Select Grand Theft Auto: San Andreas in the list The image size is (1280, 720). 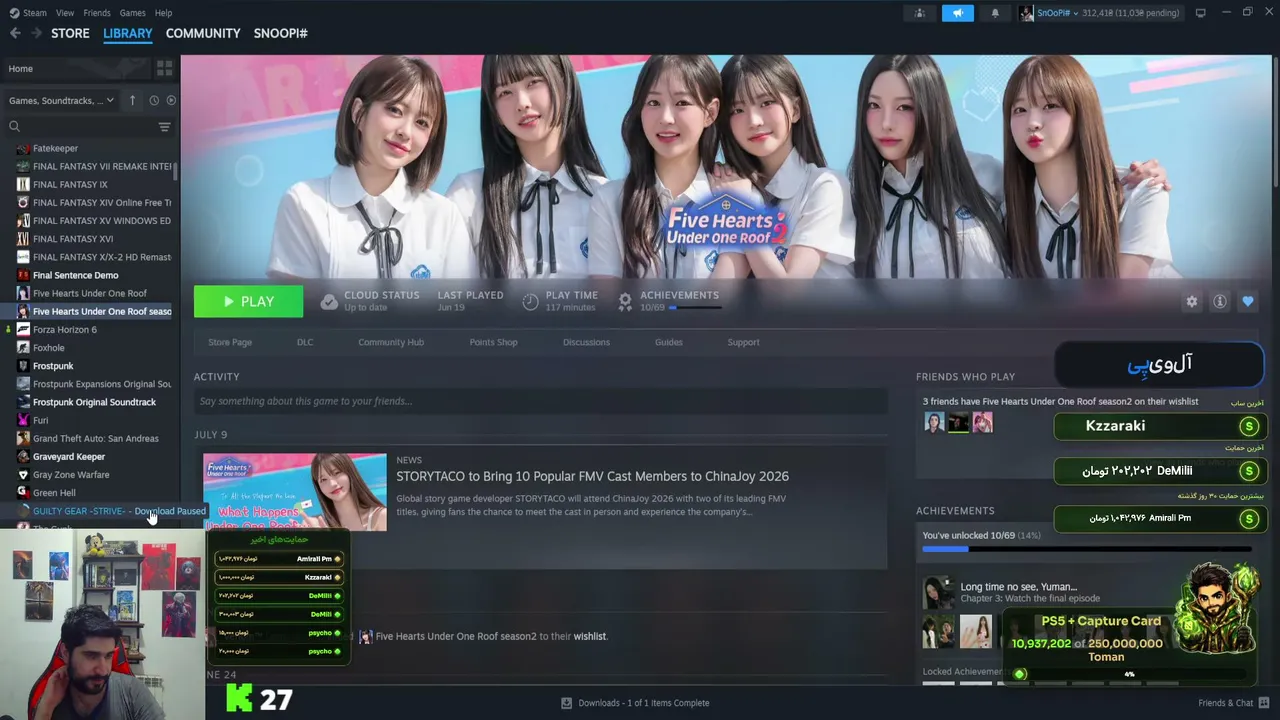pyautogui.click(x=95, y=438)
